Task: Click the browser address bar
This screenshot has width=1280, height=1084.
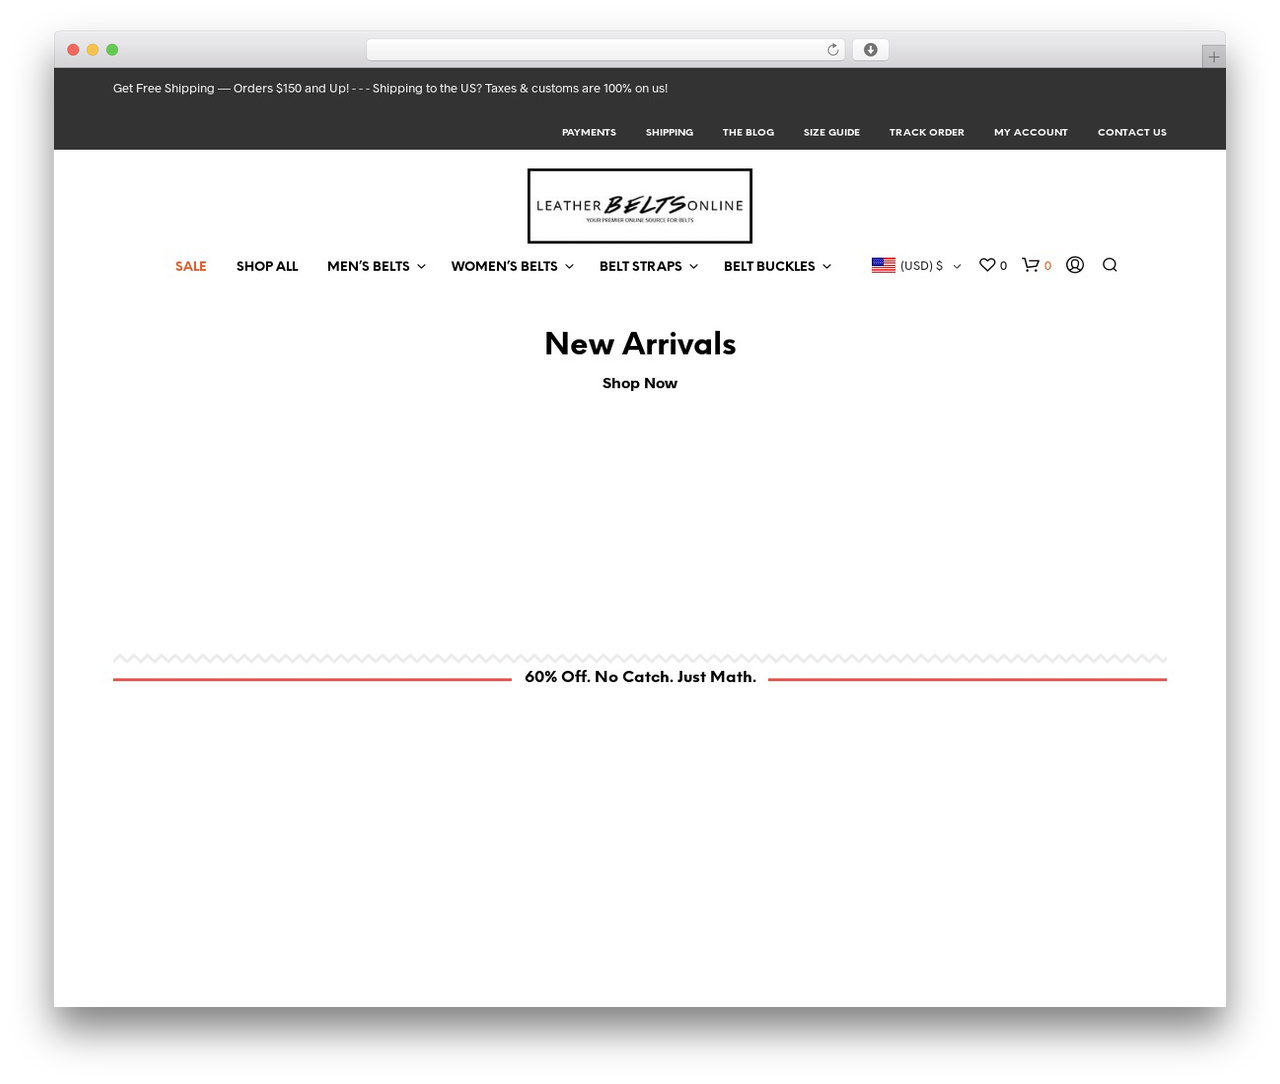Action: tap(606, 50)
